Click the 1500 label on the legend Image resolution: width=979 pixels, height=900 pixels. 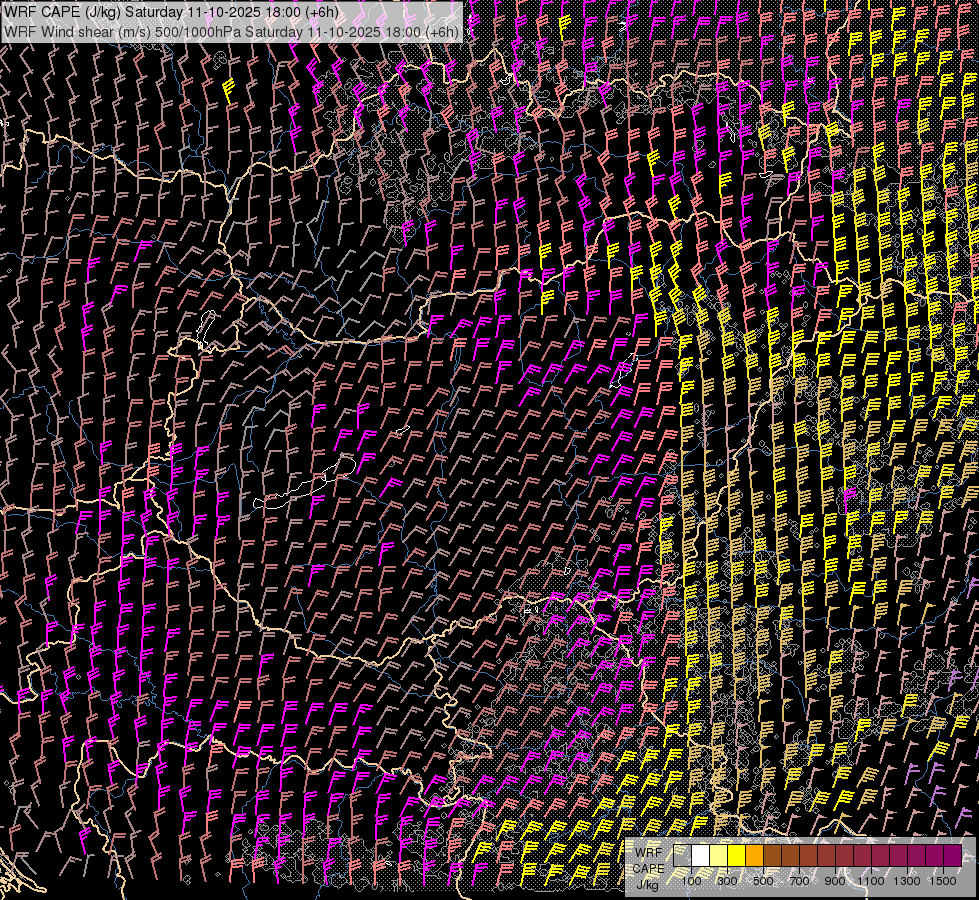[943, 881]
